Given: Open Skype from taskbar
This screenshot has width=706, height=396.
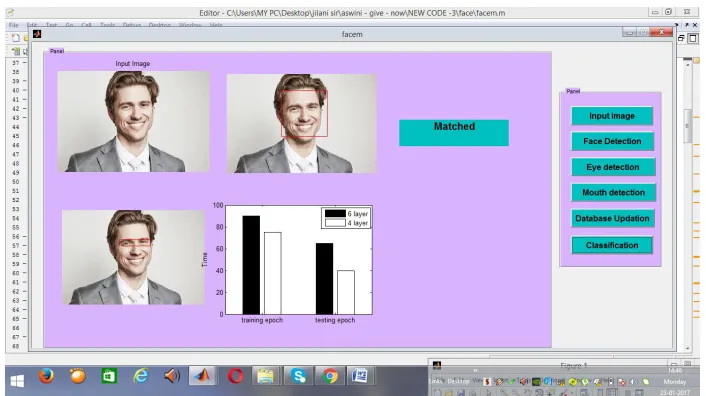Looking at the screenshot, I should 298,376.
